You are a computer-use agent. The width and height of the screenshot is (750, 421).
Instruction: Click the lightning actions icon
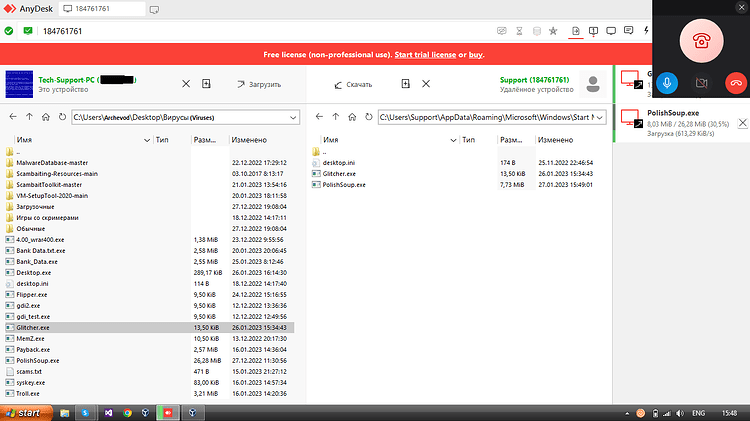(646, 31)
